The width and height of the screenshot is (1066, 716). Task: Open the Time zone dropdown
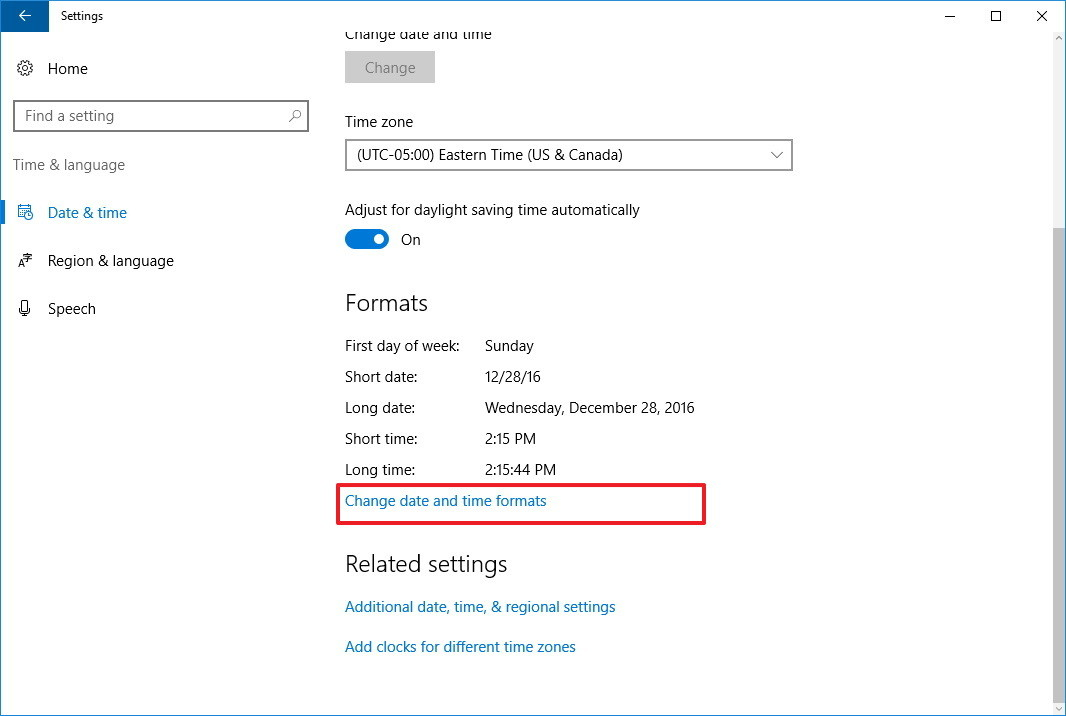pos(568,155)
